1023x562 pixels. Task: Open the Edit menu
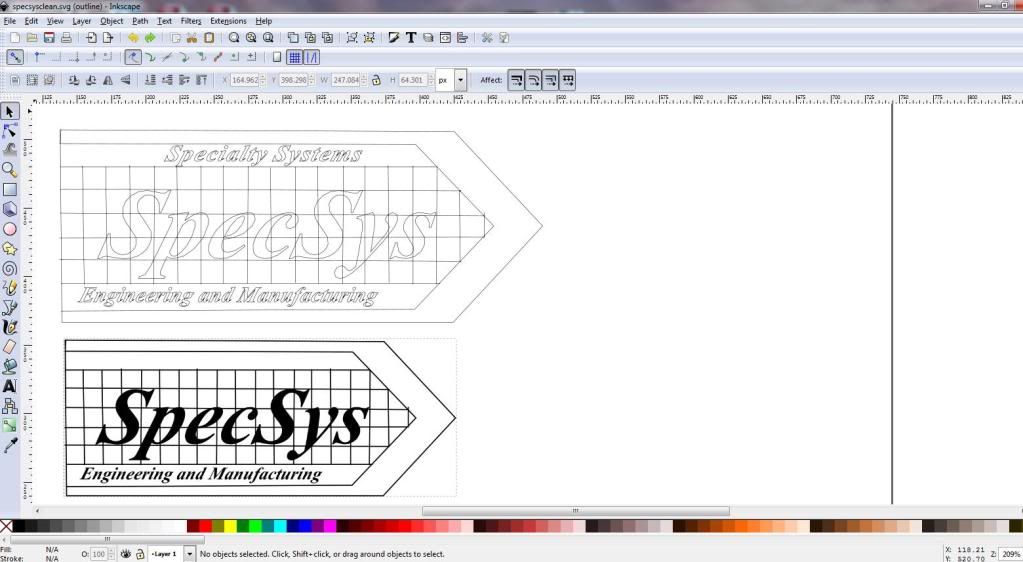(31, 21)
